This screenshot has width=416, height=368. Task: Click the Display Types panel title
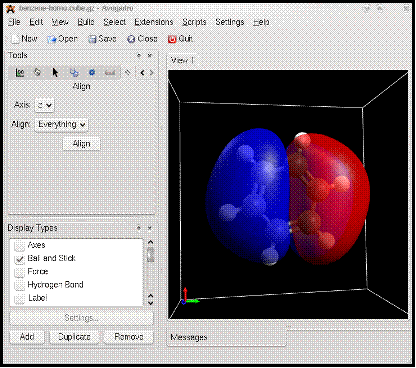32,228
